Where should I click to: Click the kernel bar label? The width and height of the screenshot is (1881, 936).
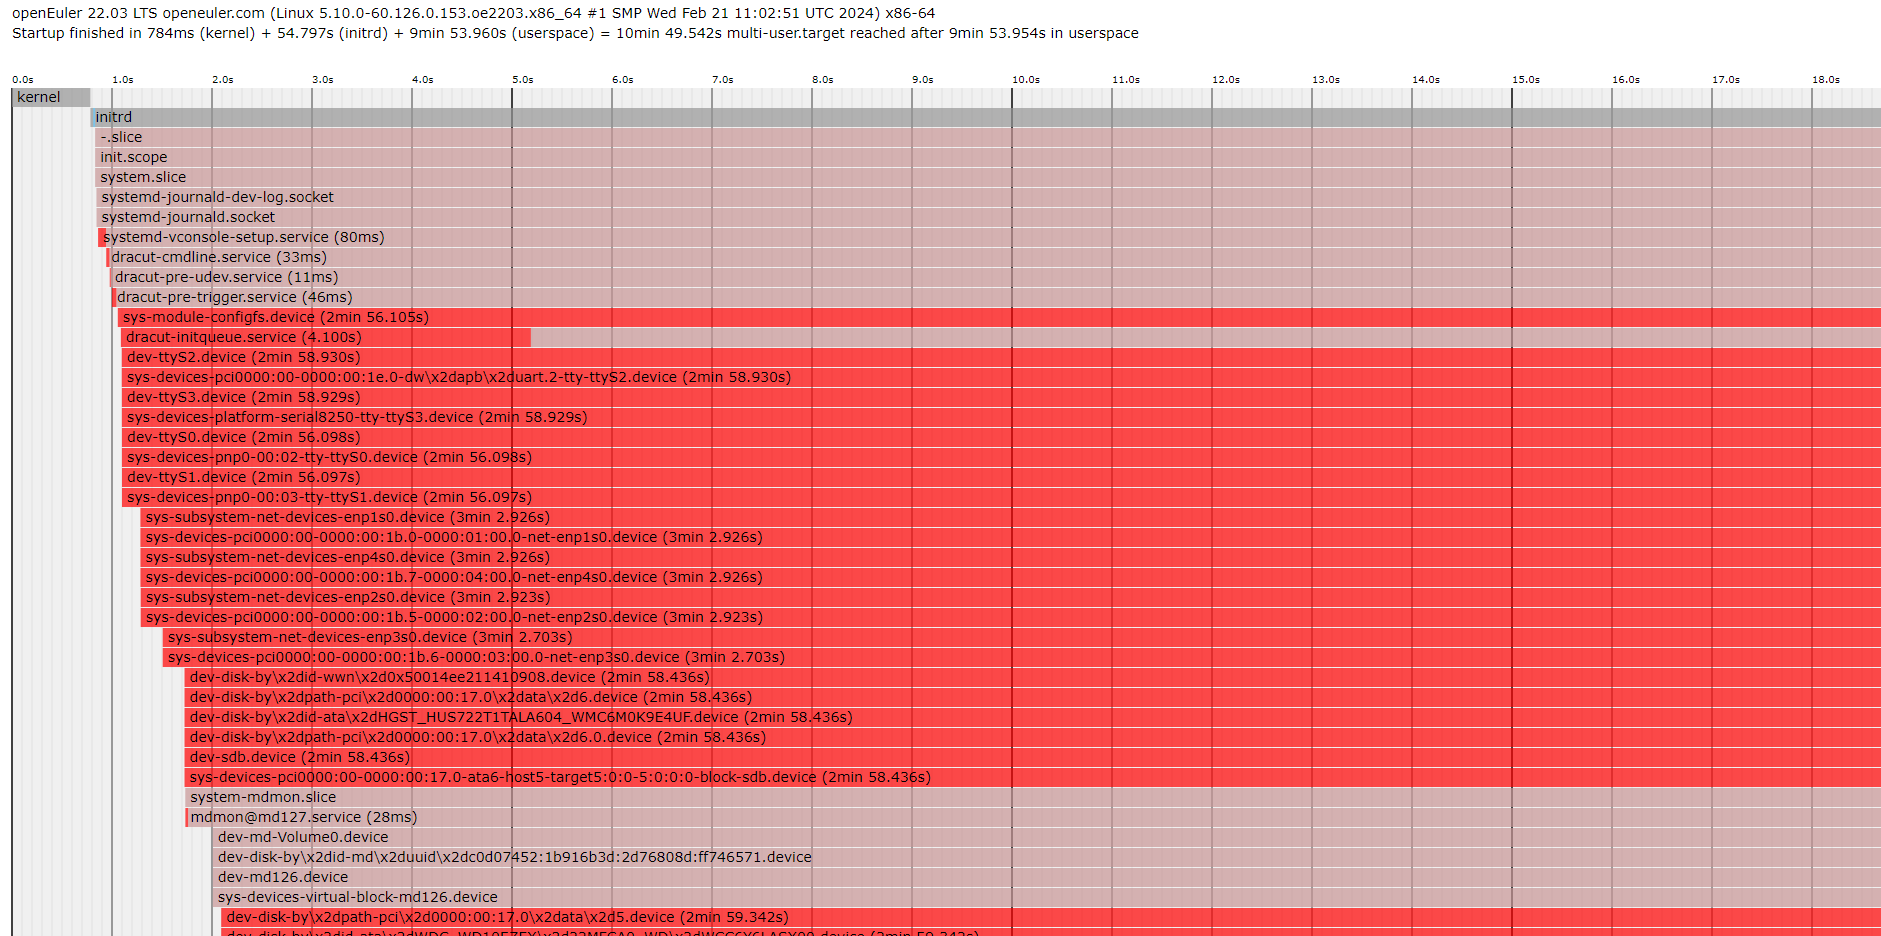(x=39, y=97)
